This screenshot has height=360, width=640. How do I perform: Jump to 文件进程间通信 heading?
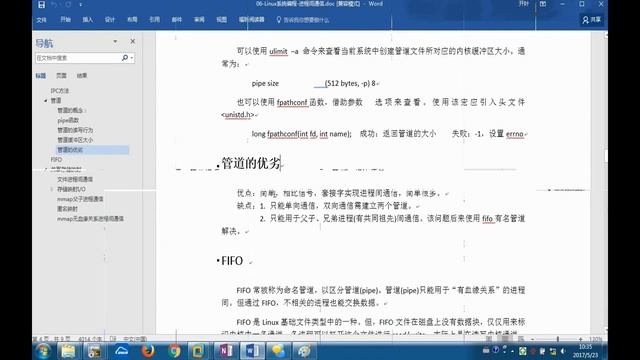(x=75, y=179)
